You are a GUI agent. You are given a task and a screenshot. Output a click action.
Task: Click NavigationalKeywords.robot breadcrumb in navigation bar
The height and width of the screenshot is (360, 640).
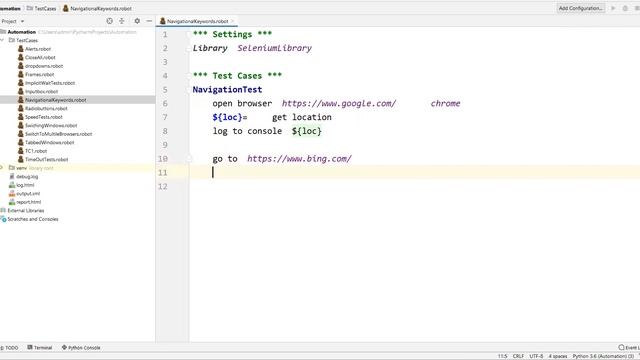pos(101,8)
